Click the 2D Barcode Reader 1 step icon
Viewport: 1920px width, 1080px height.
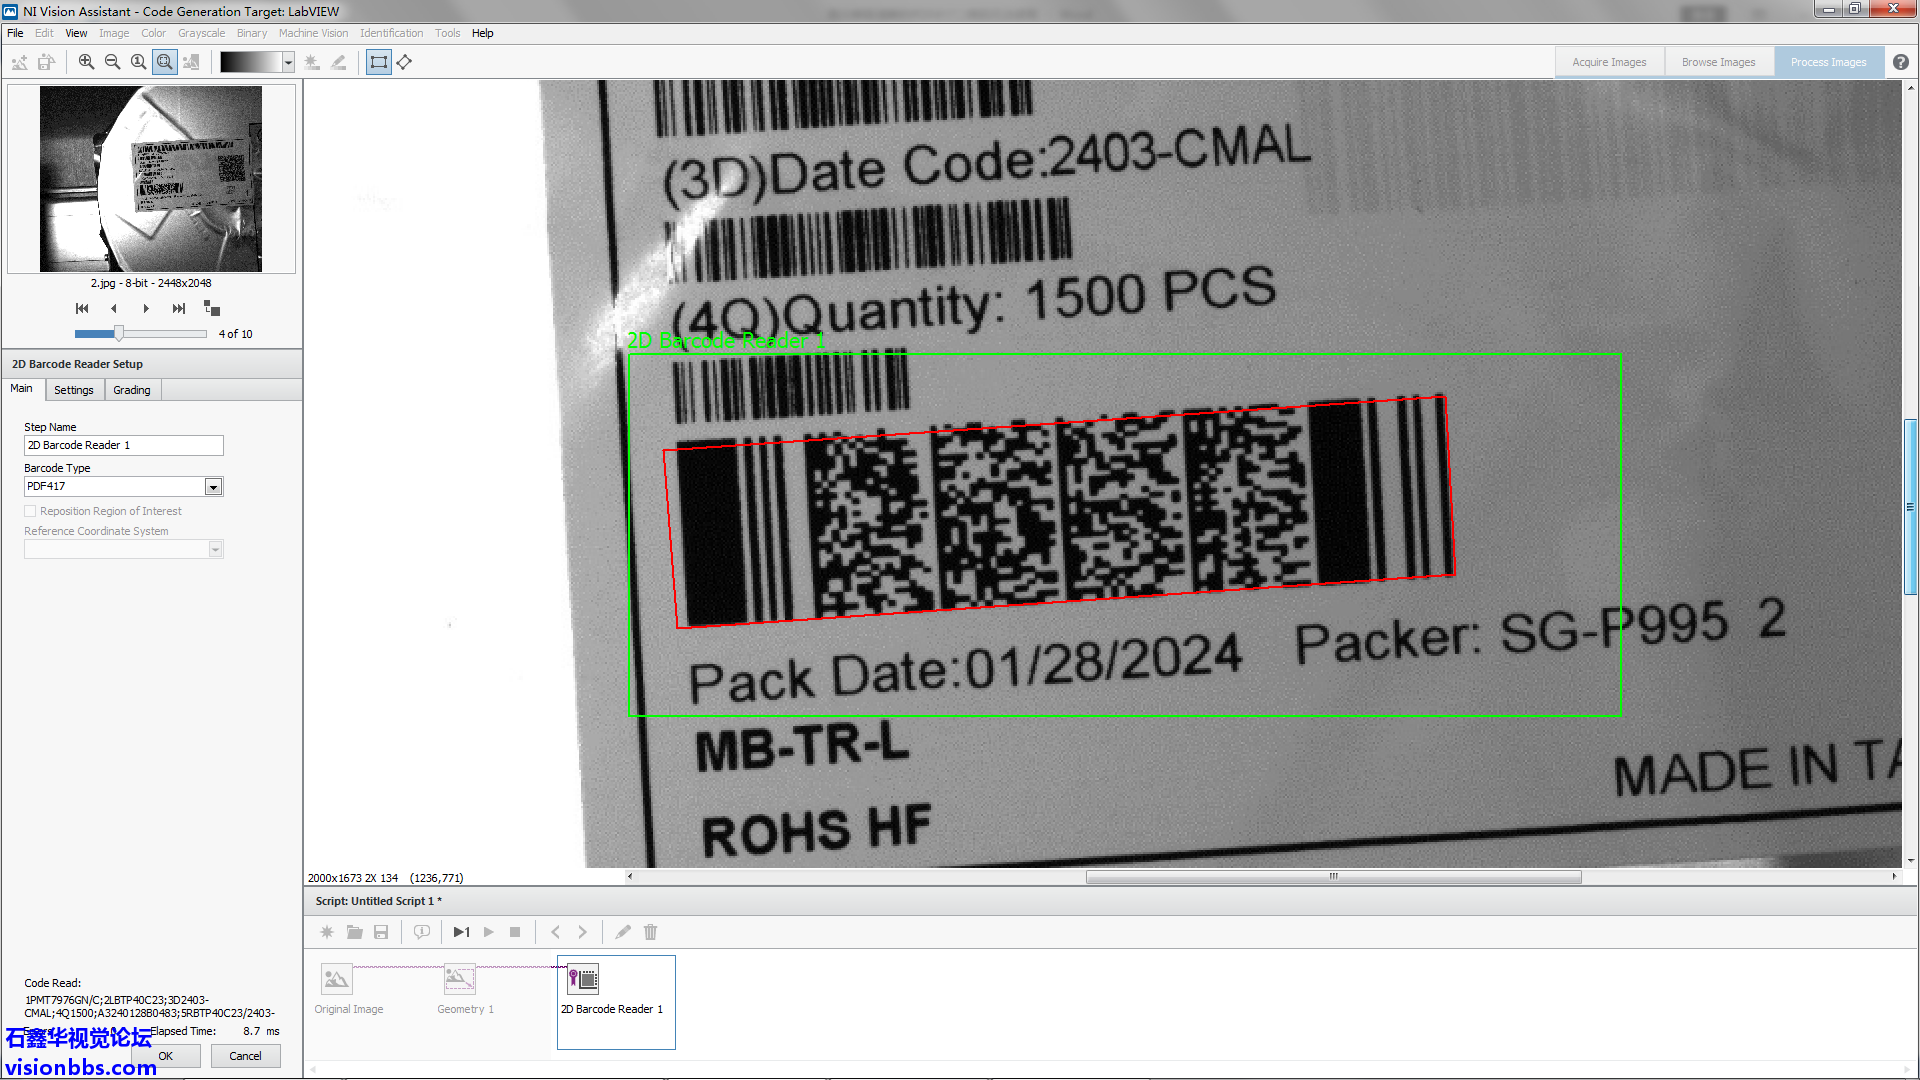(583, 979)
